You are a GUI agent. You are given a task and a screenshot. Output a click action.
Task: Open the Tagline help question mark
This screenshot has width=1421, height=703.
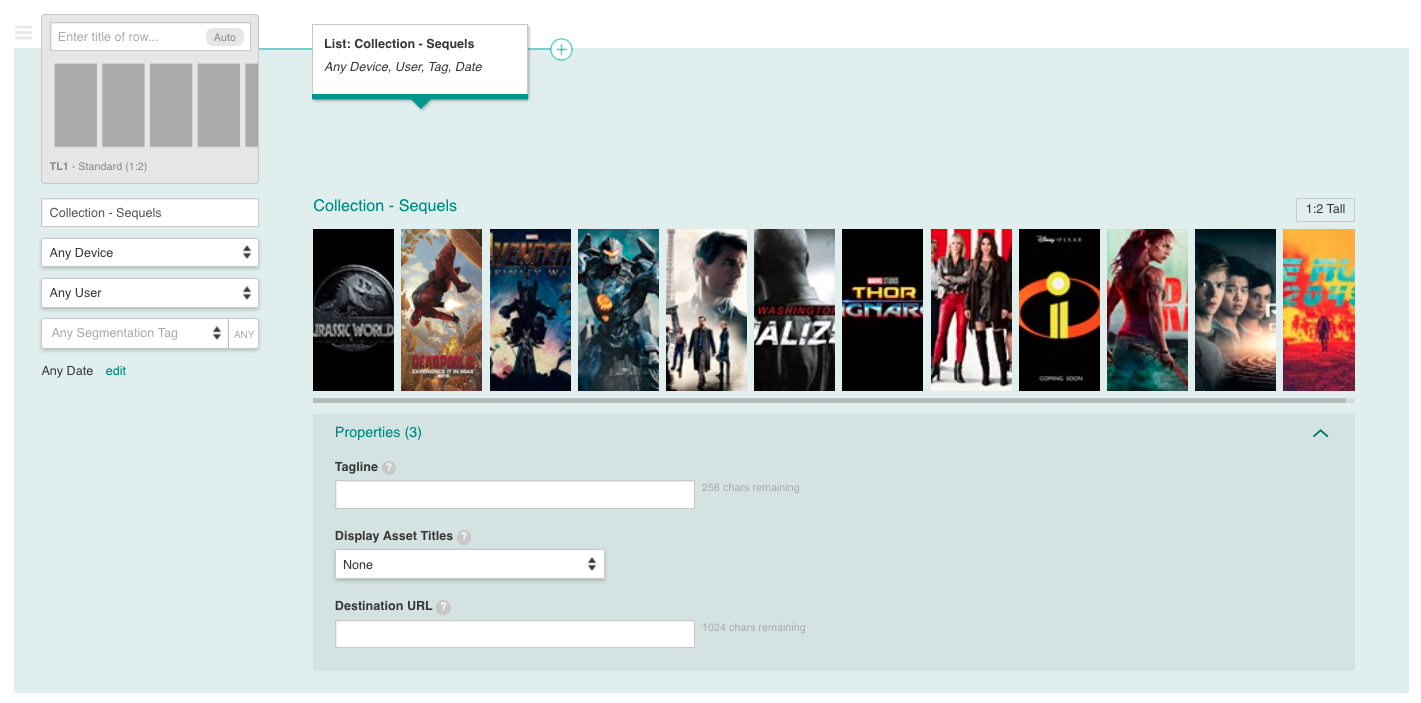pyautogui.click(x=389, y=467)
